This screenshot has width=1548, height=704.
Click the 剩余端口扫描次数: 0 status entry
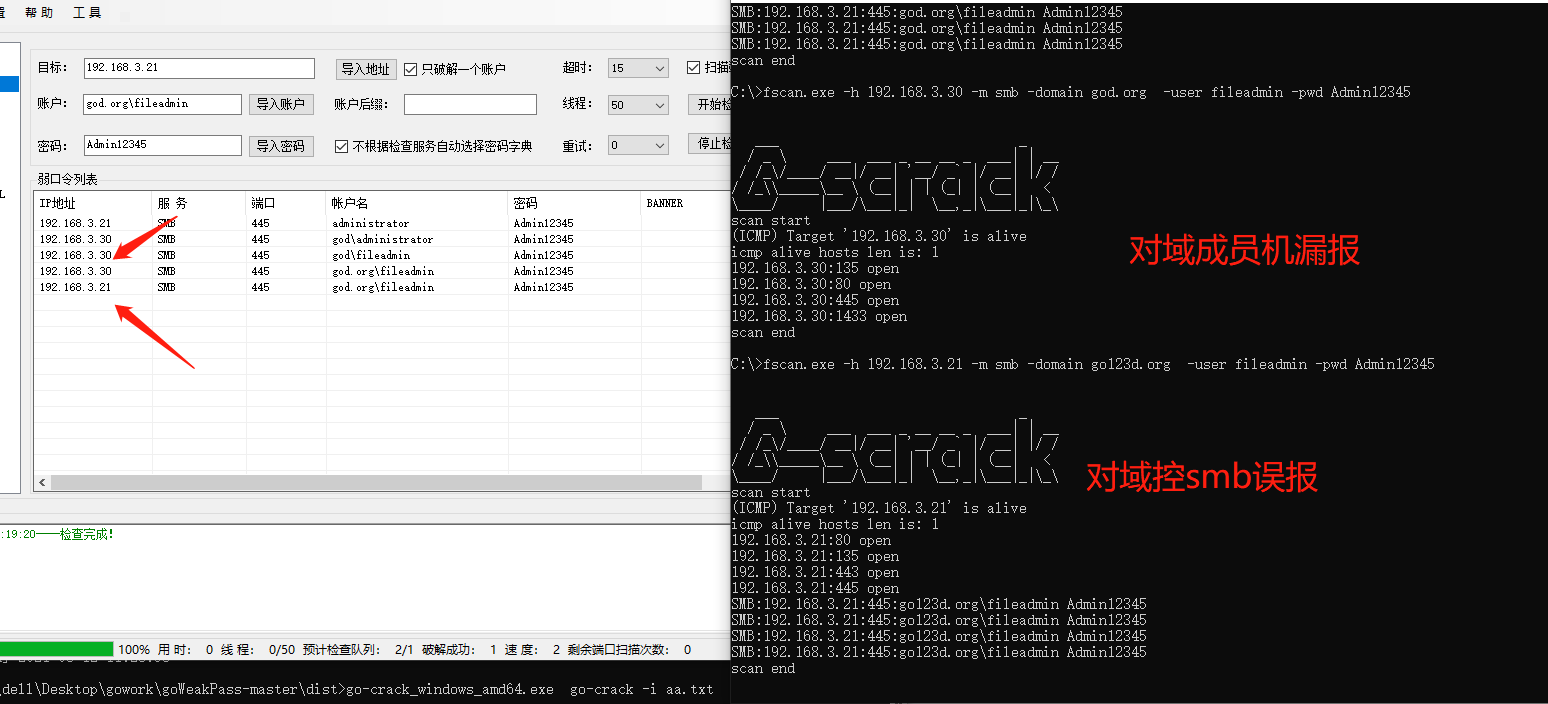pyautogui.click(x=629, y=650)
